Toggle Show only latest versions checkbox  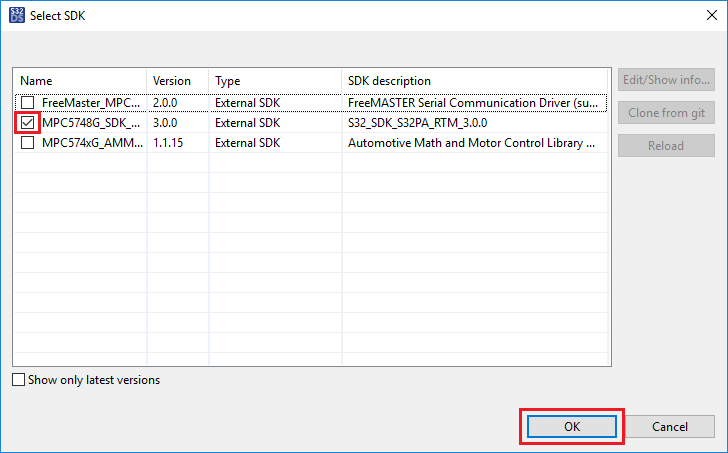pyautogui.click(x=19, y=380)
